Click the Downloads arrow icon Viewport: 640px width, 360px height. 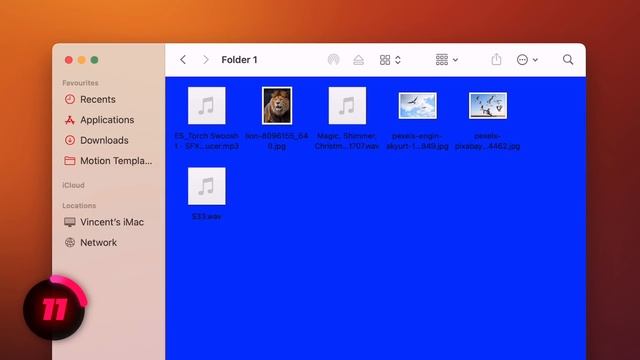pos(70,140)
